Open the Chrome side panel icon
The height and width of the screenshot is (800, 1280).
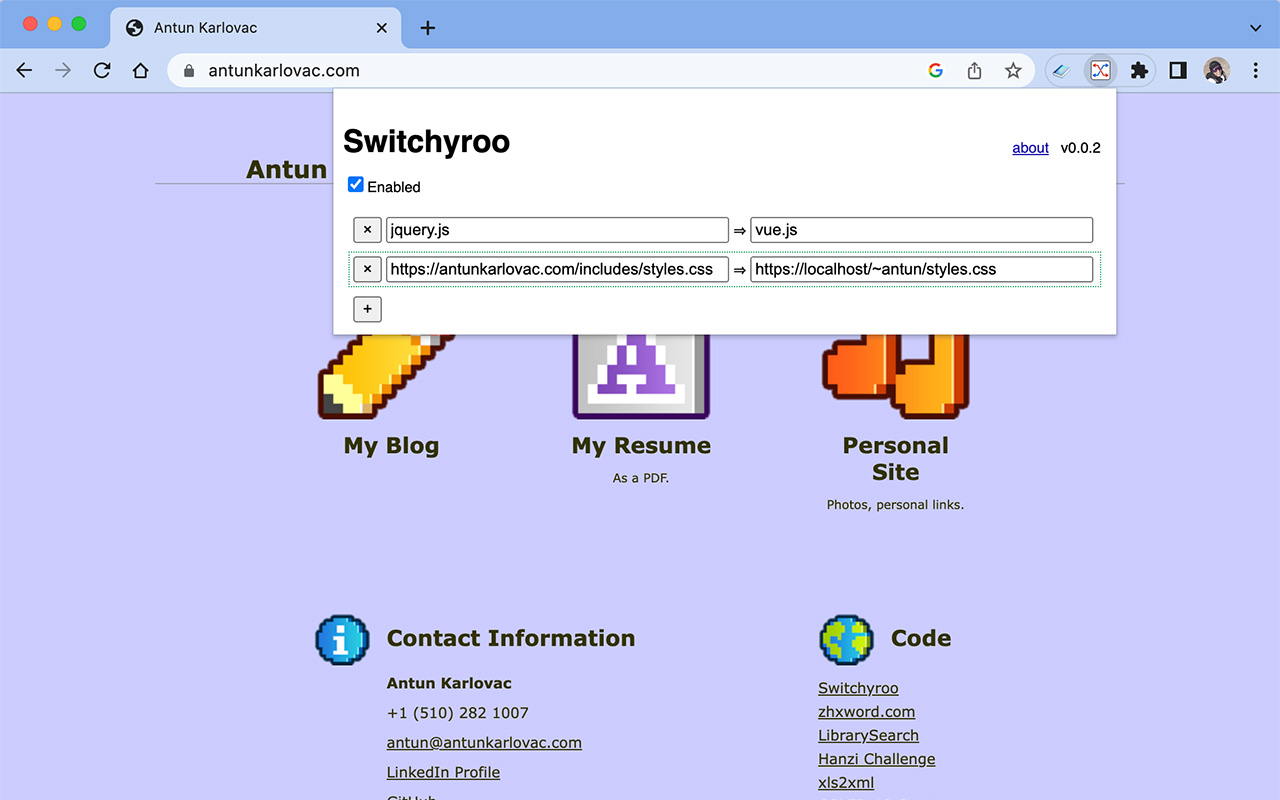point(1177,70)
